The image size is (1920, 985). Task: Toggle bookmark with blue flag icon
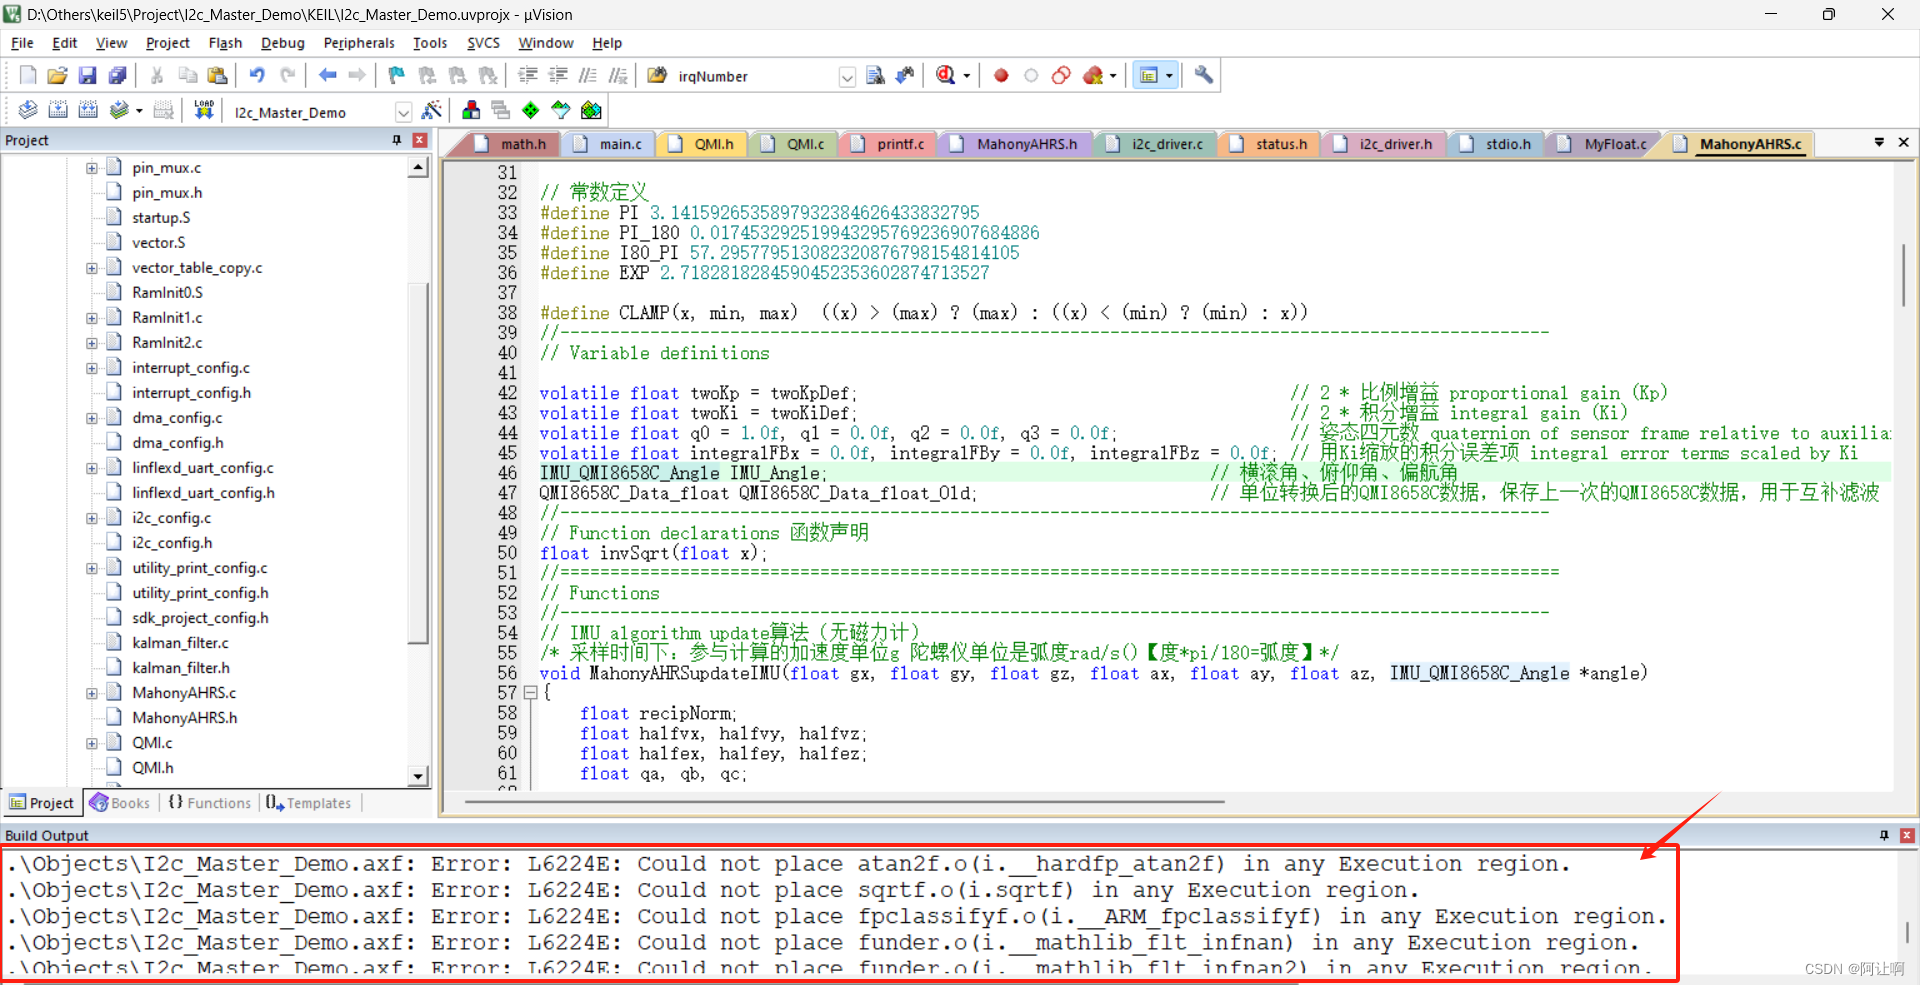395,75
